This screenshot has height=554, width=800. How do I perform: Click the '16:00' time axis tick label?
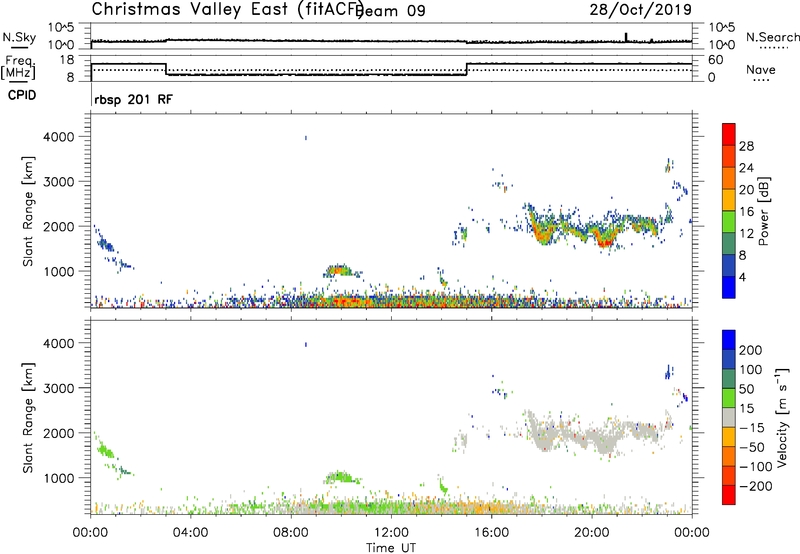(491, 533)
